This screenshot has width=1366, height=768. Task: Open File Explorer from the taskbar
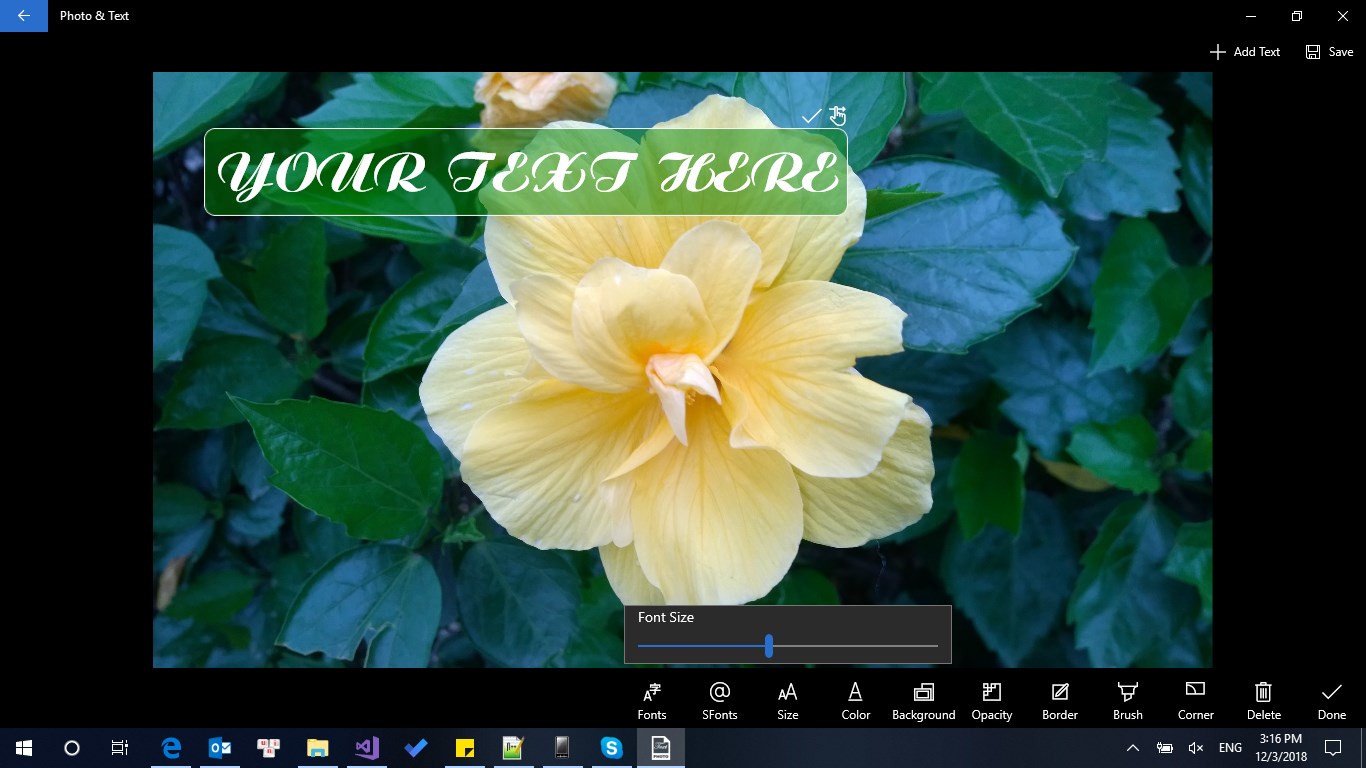click(317, 747)
